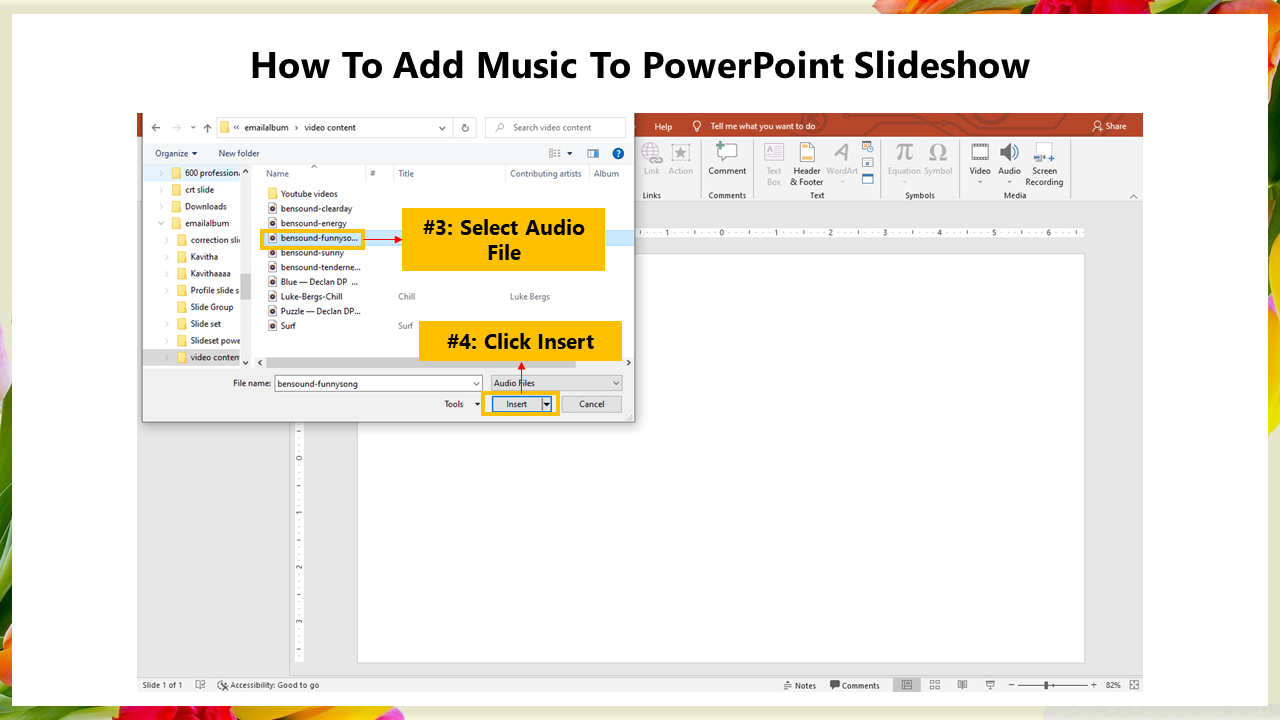Sort by the Title column header
This screenshot has width=1280, height=720.
coord(406,173)
